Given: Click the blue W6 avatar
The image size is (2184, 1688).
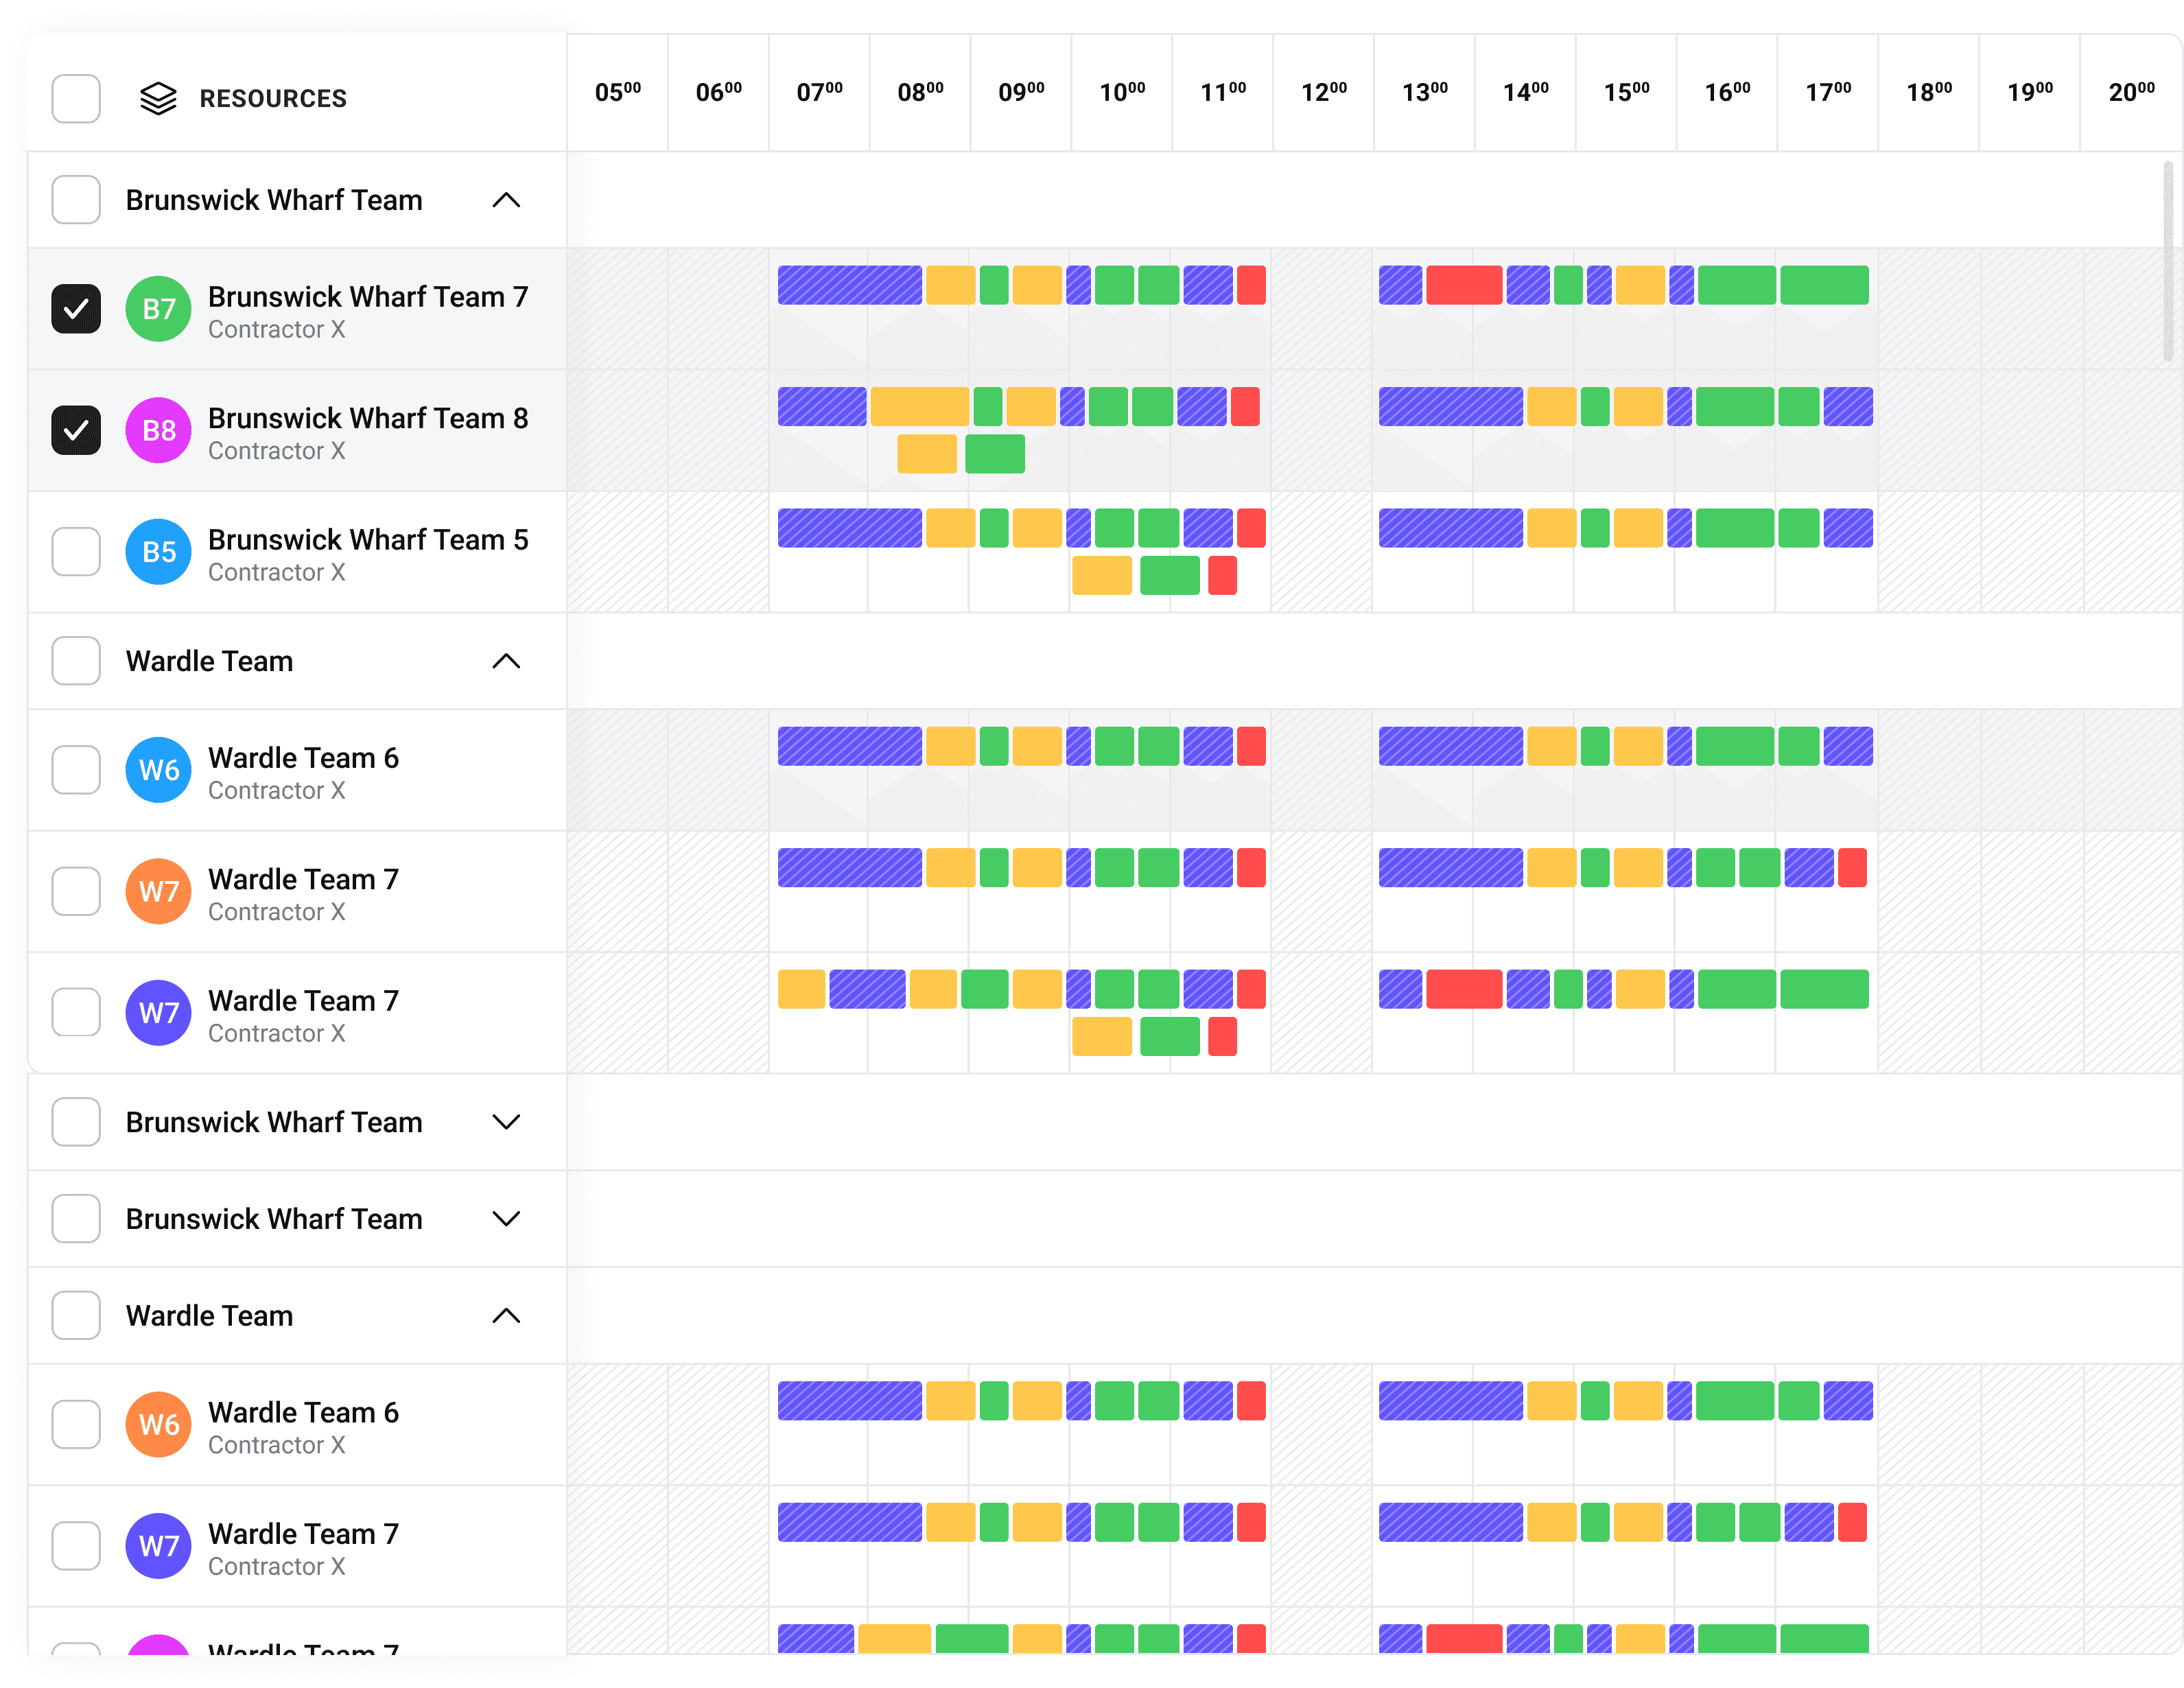Looking at the screenshot, I should click(x=158, y=770).
